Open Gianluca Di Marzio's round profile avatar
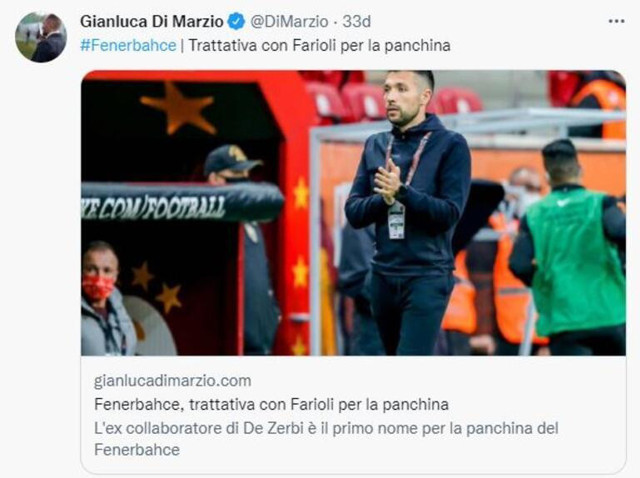This screenshot has height=478, width=640. [x=41, y=37]
